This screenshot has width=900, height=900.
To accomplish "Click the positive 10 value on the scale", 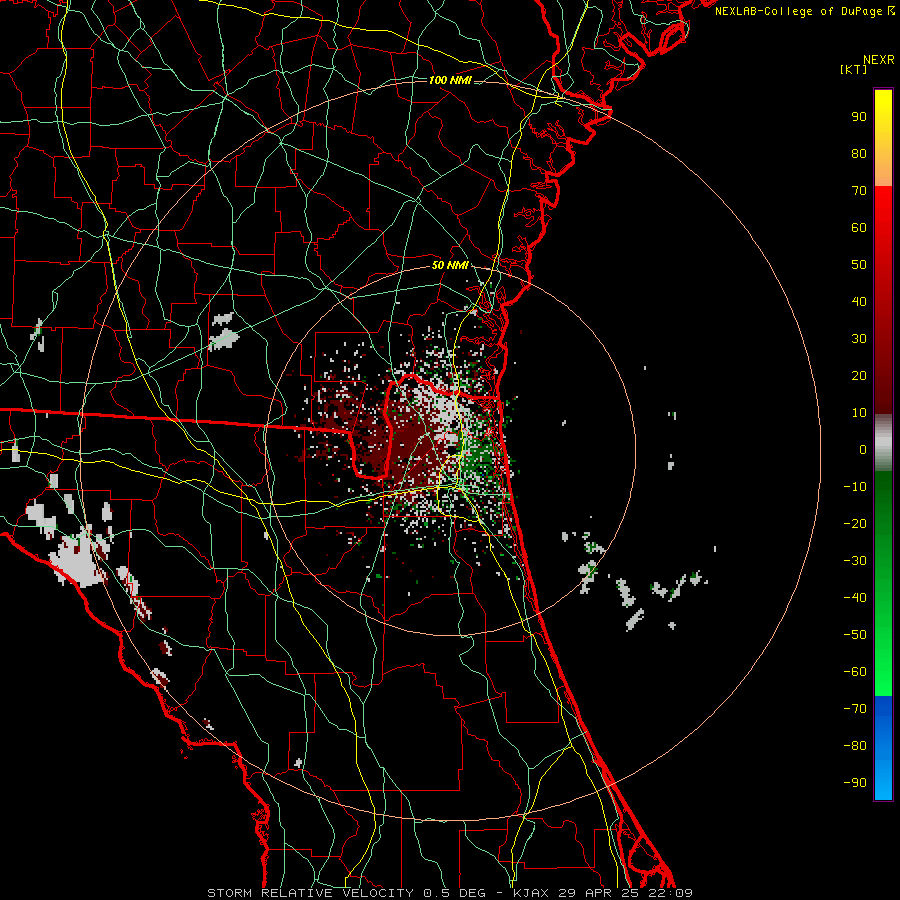I will 859,413.
